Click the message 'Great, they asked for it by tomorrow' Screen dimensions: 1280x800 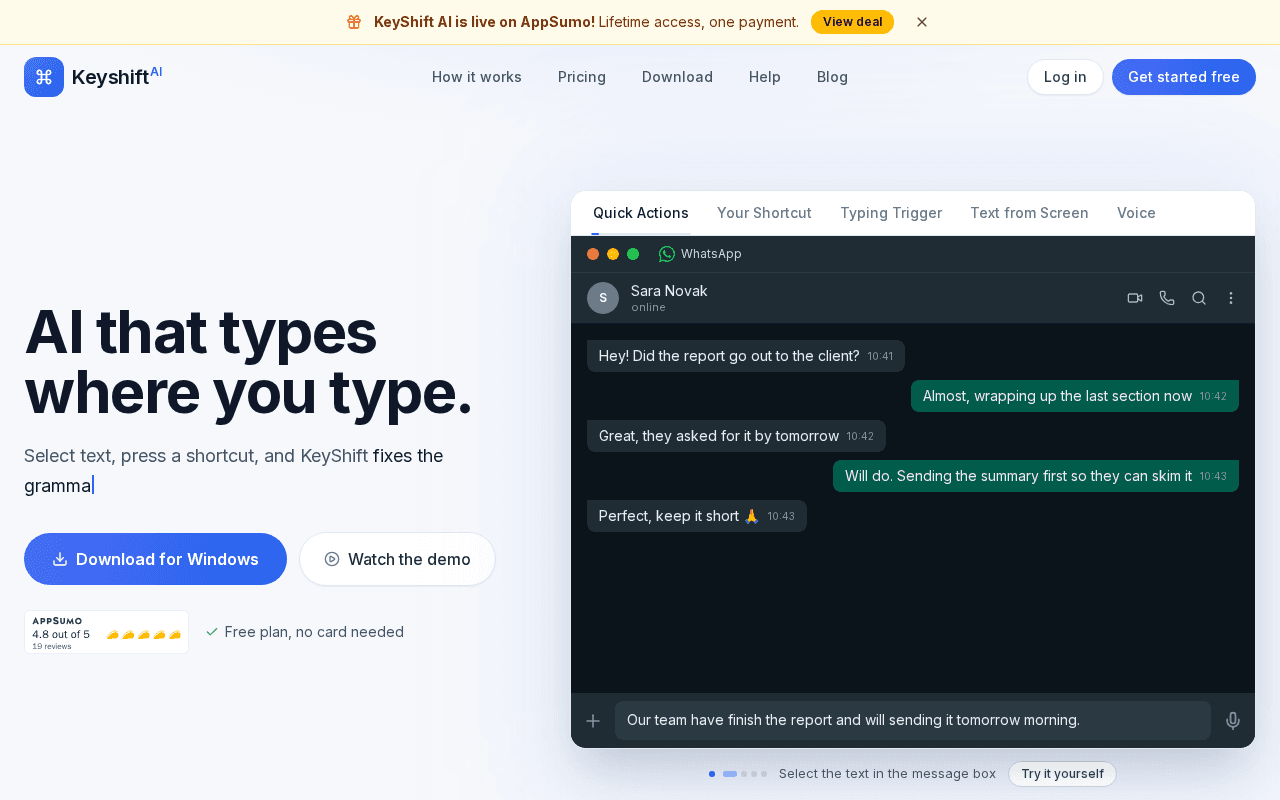click(736, 436)
